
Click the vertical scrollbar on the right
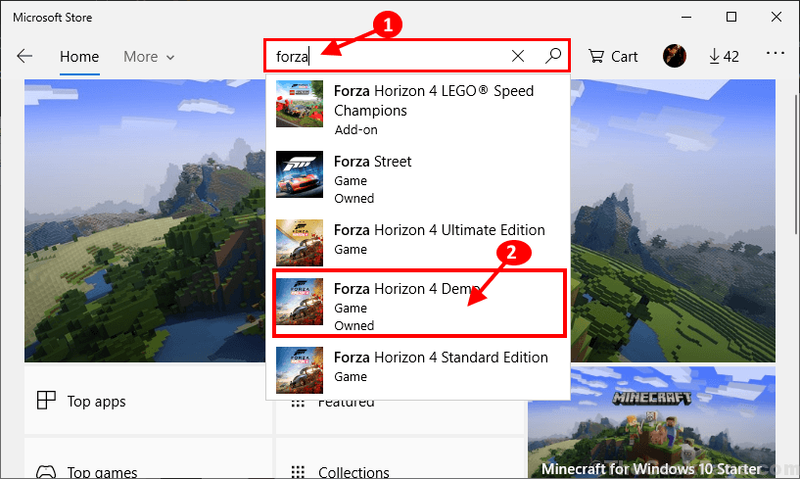(x=796, y=163)
